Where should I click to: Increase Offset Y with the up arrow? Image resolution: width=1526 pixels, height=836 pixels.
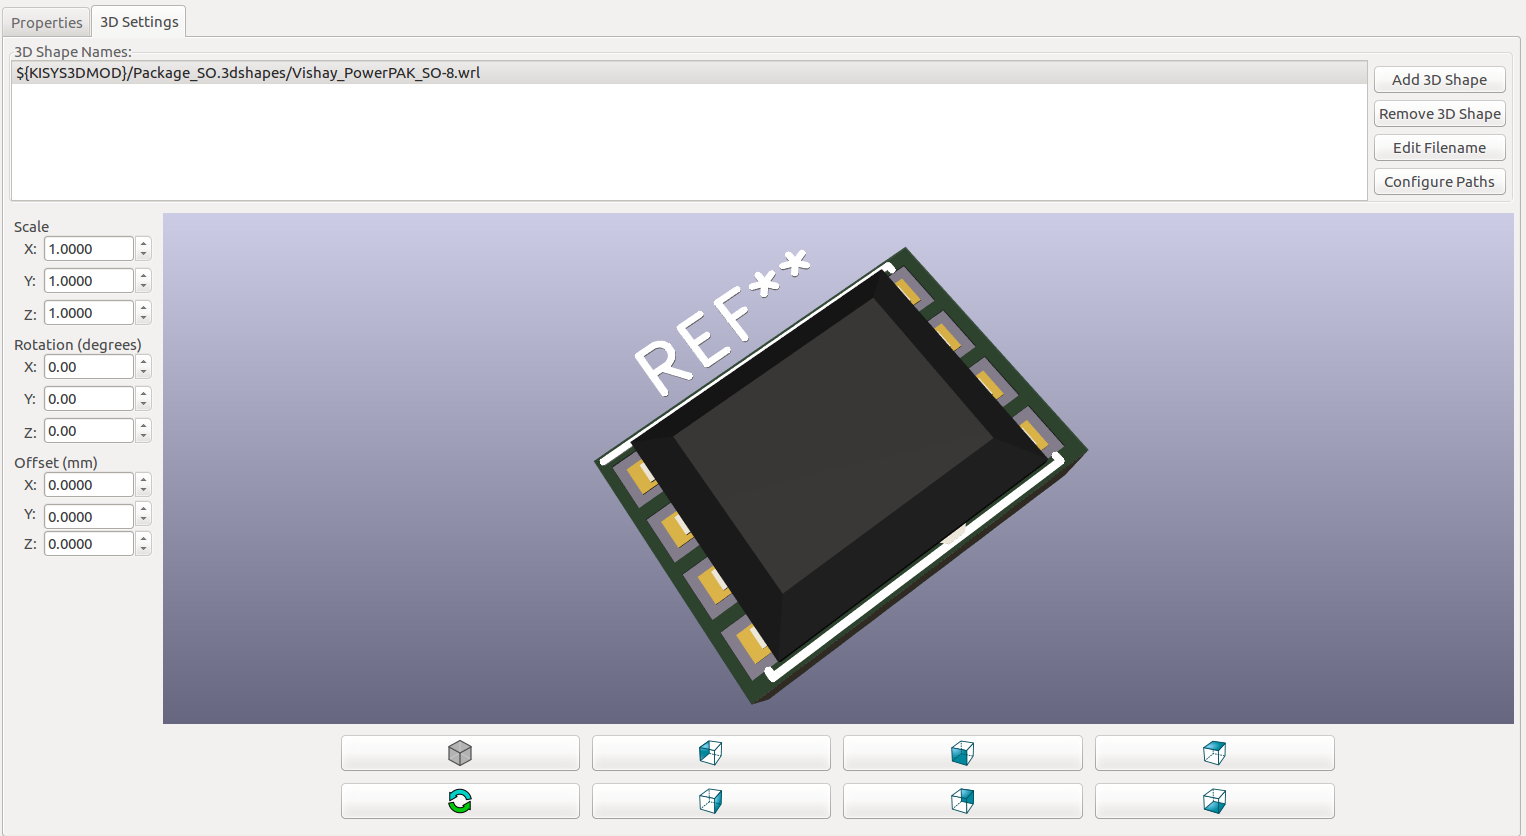coord(144,511)
